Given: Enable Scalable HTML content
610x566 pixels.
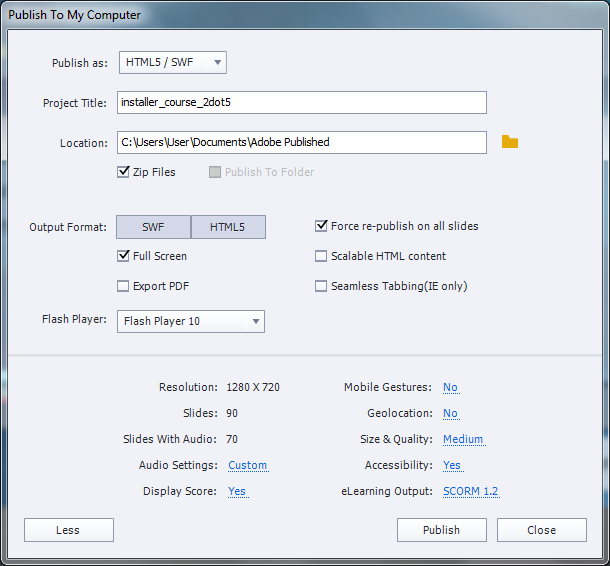Looking at the screenshot, I should pos(321,256).
